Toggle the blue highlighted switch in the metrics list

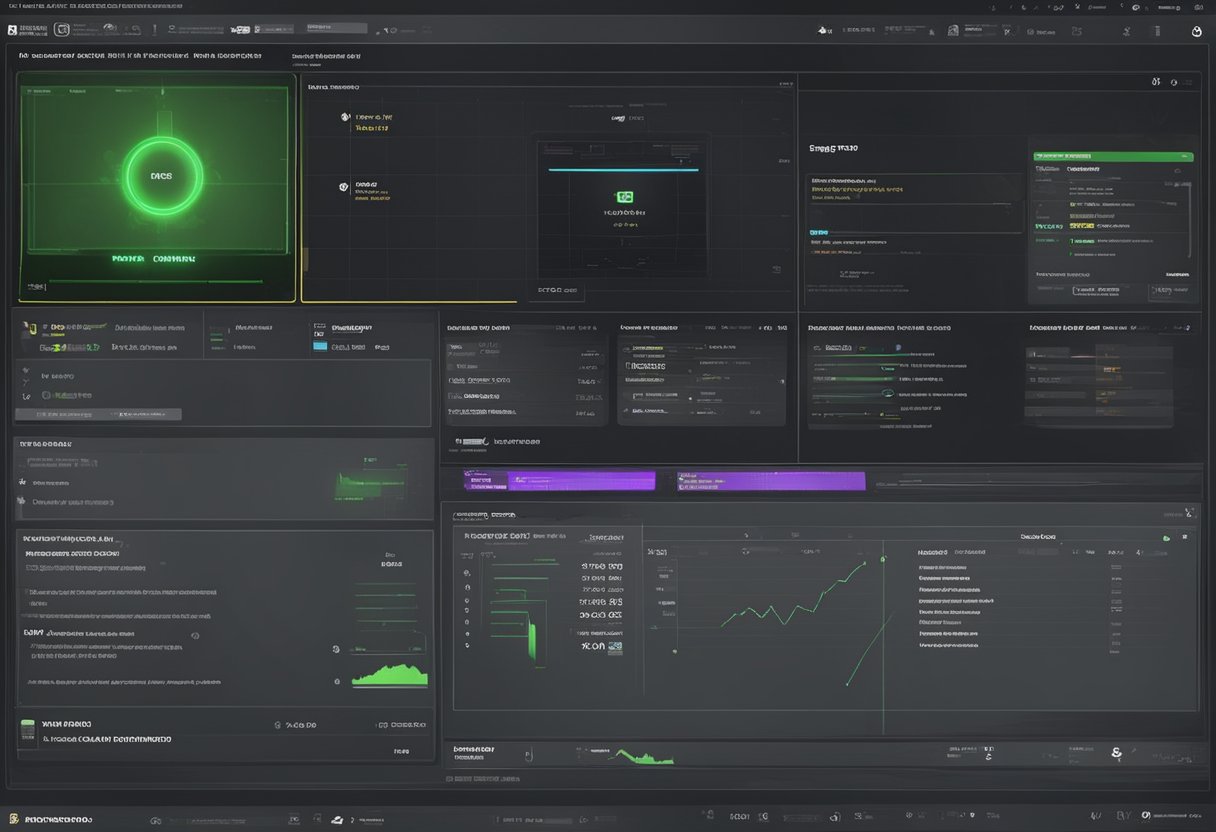click(x=318, y=346)
